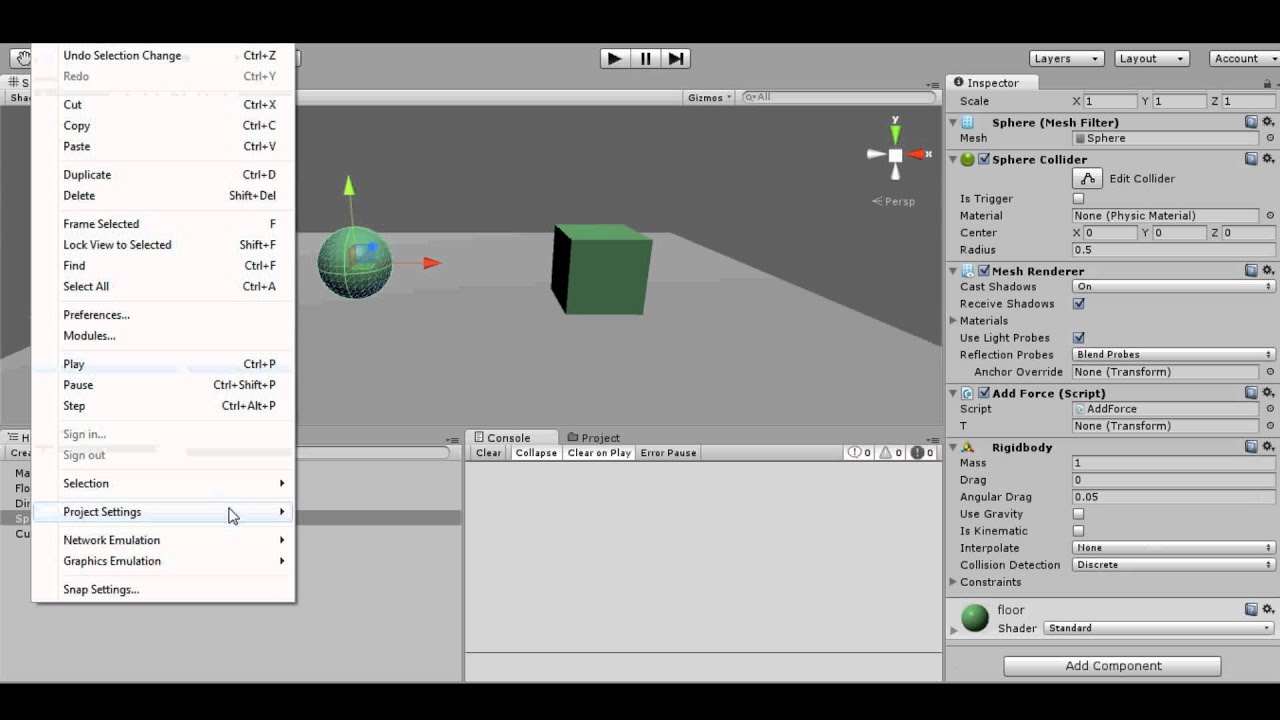Open the Sphere Mesh Filter gear menu
The width and height of the screenshot is (1280, 720).
tap(1268, 122)
